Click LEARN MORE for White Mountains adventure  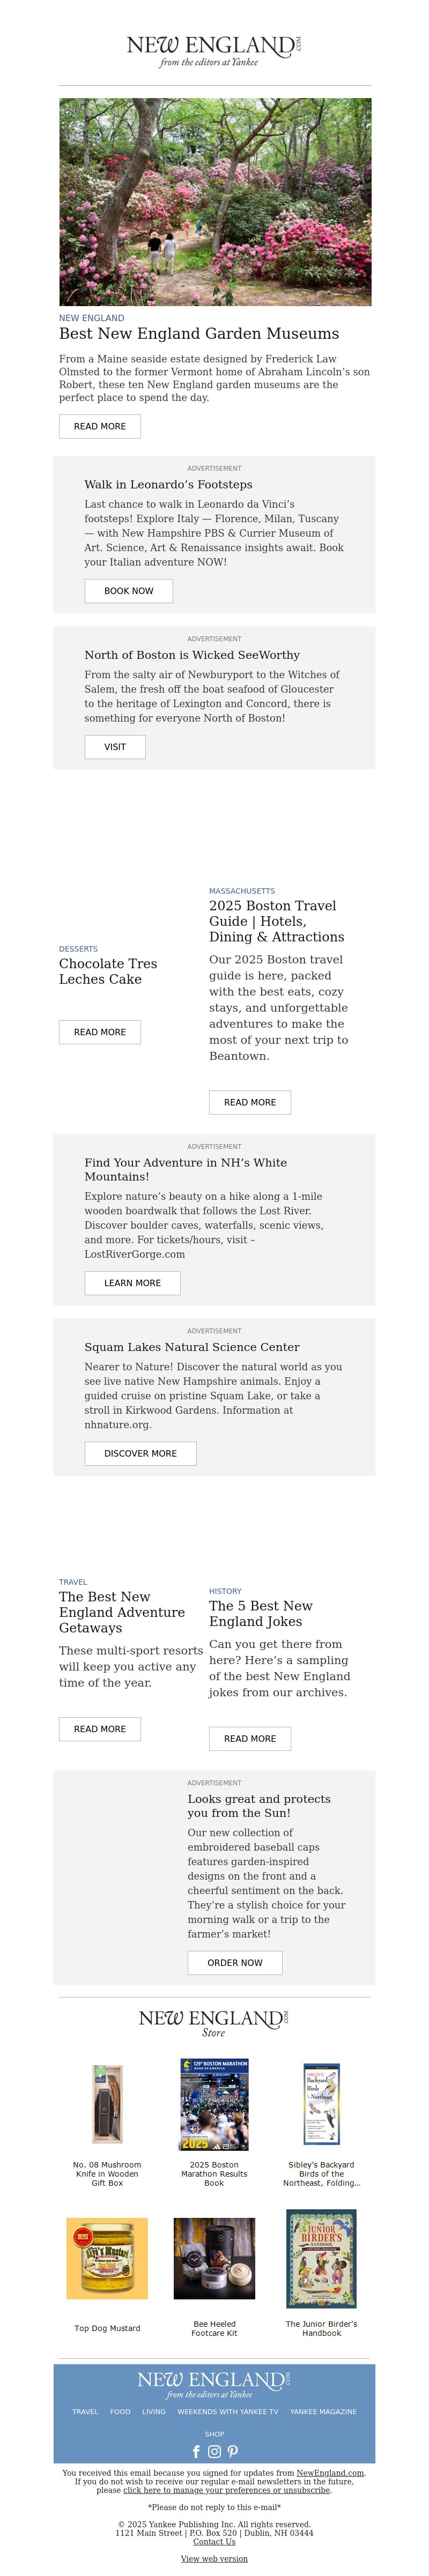point(133,1283)
